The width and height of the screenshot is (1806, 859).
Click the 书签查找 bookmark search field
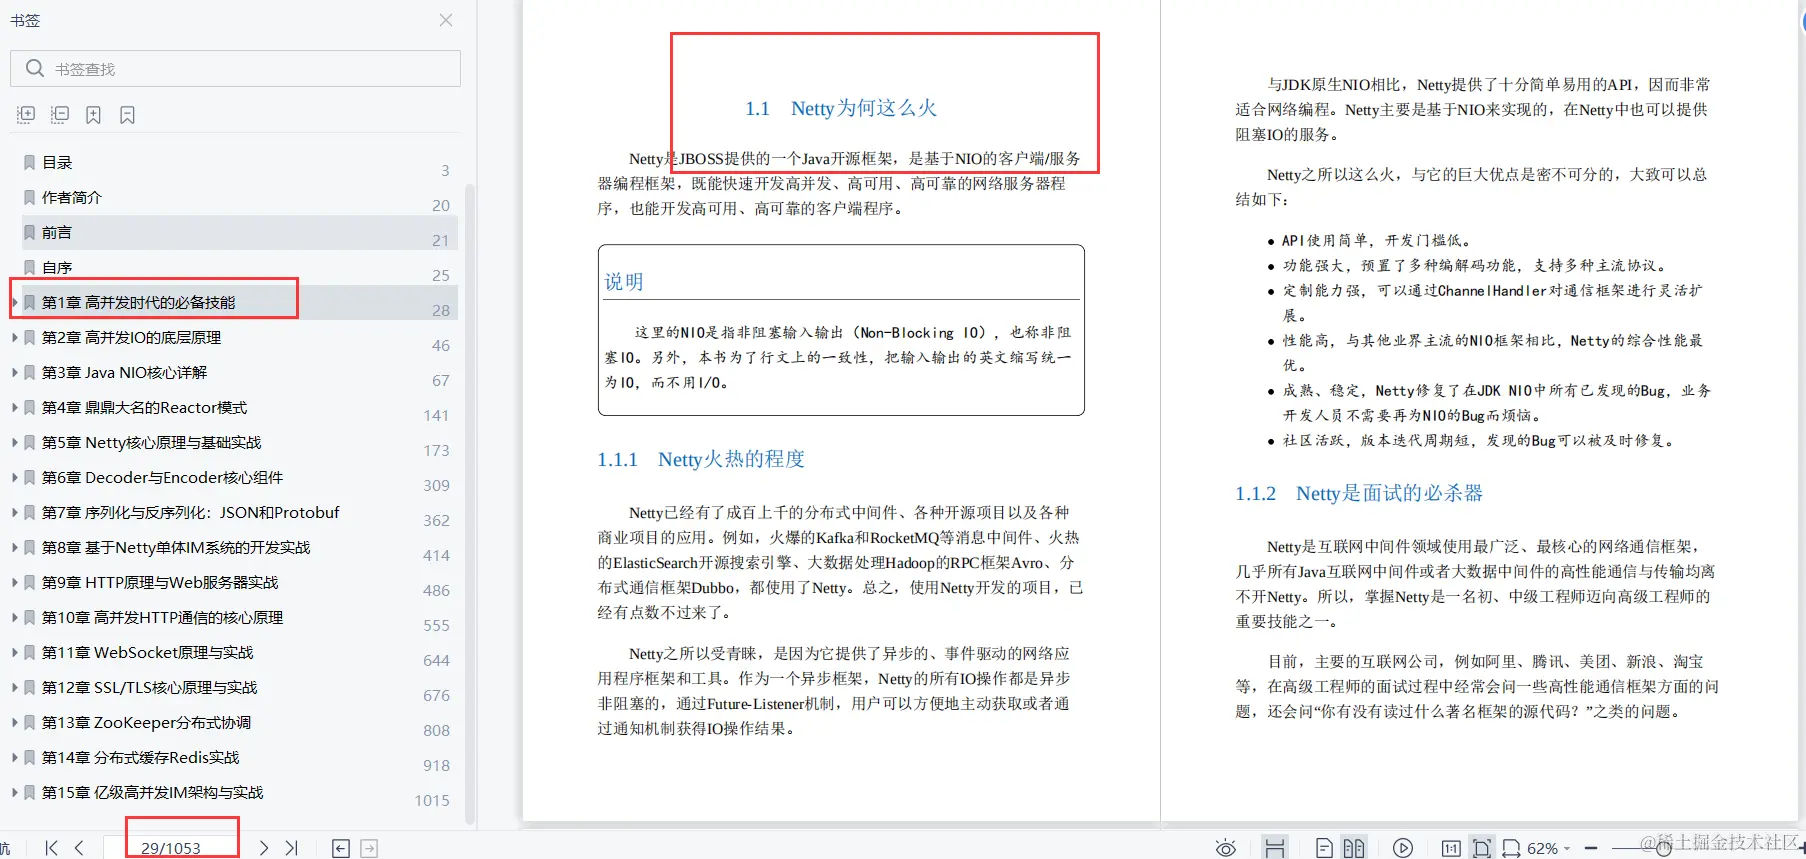pyautogui.click(x=235, y=68)
